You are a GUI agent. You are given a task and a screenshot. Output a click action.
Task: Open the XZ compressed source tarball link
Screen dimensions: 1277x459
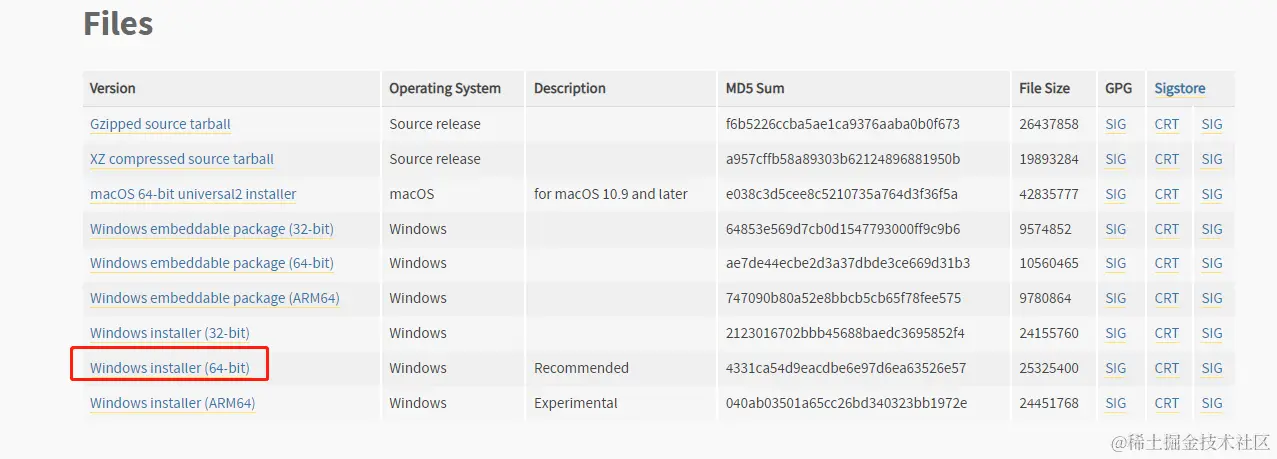tap(181, 159)
